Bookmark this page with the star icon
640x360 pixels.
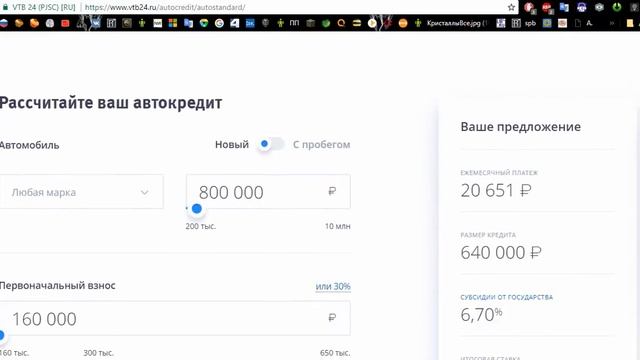coord(511,7)
